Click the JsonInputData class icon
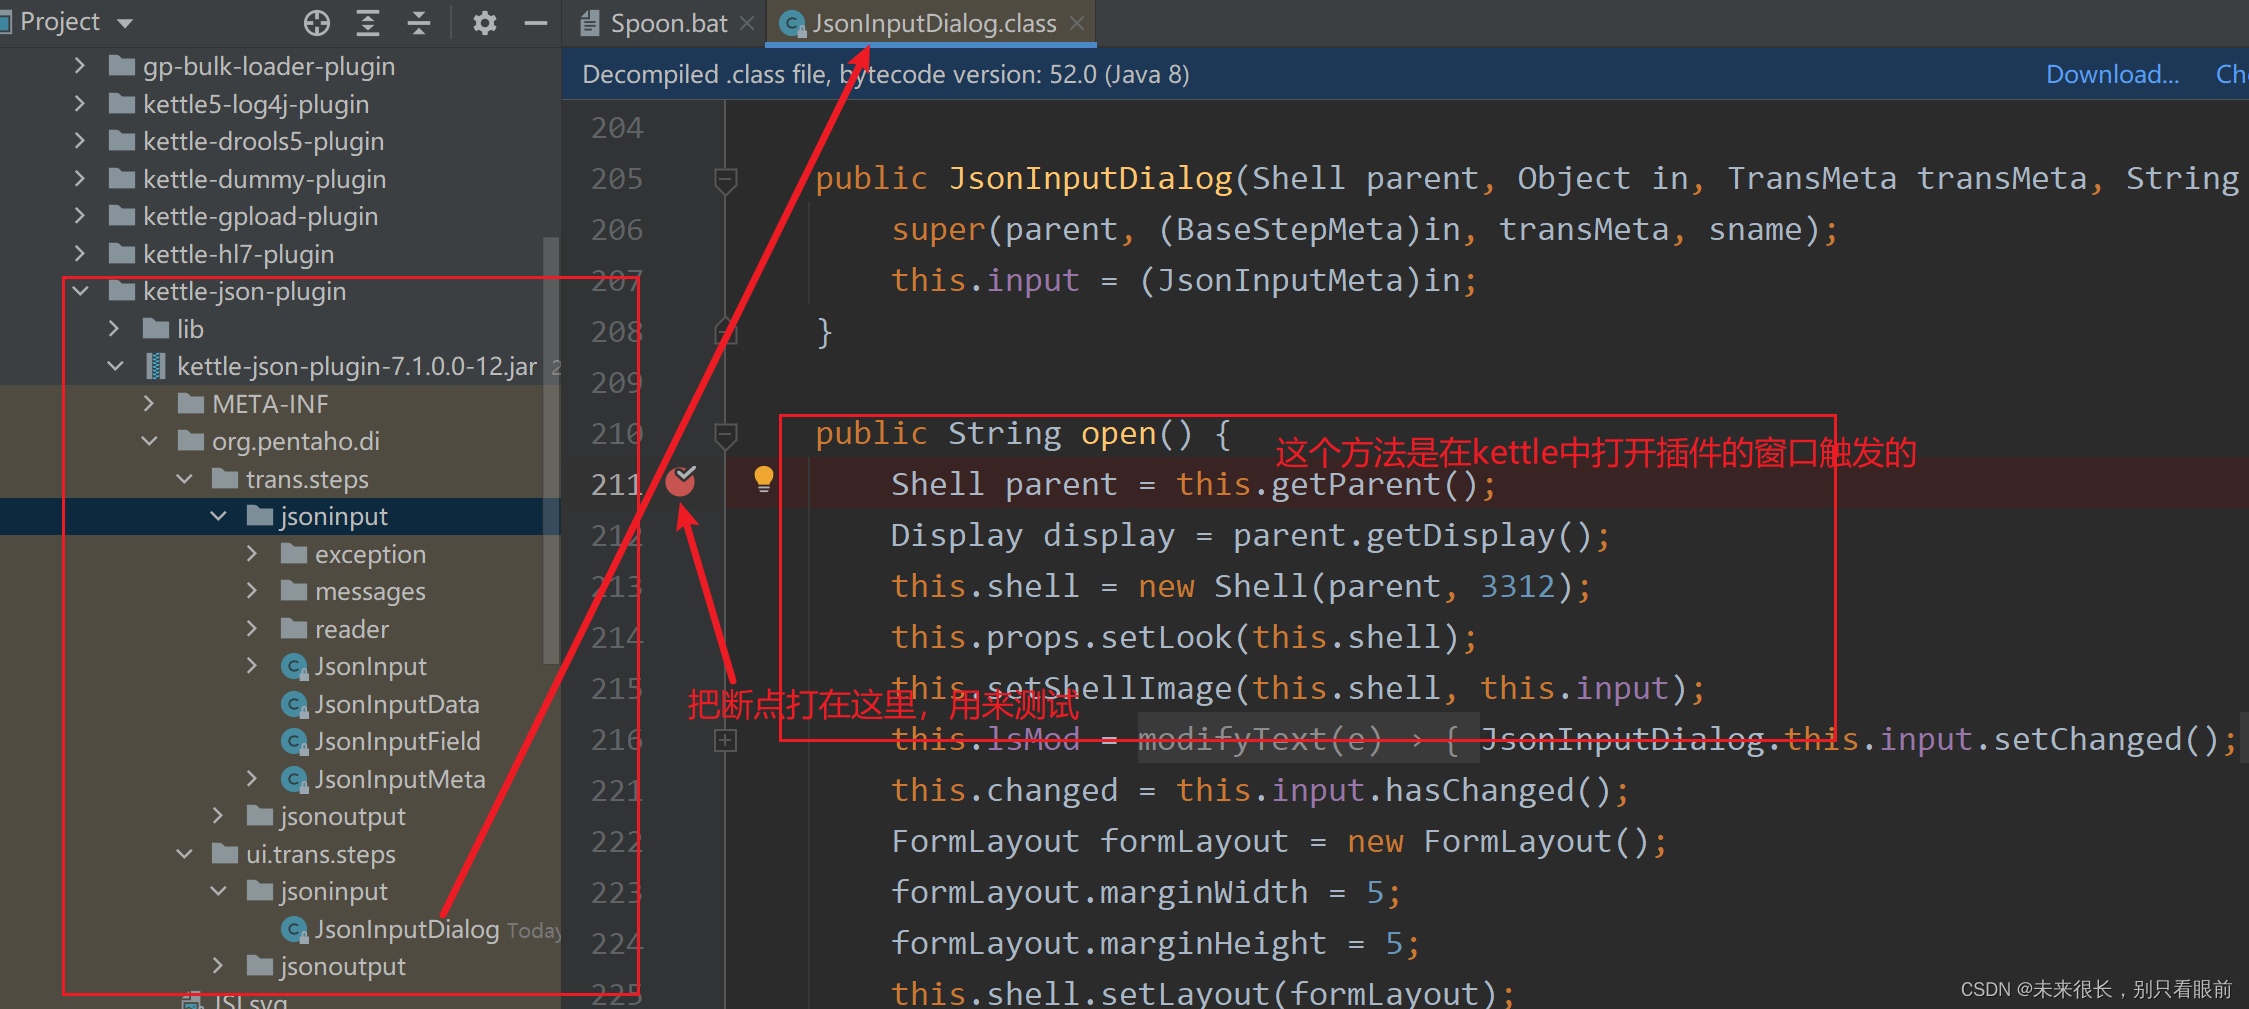This screenshot has width=2249, height=1009. (x=294, y=704)
